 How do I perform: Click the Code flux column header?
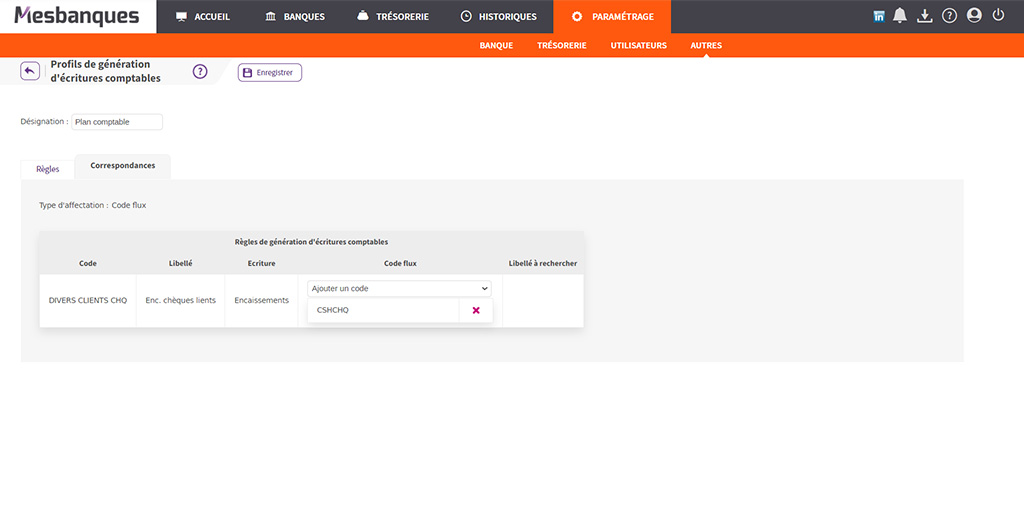point(400,263)
